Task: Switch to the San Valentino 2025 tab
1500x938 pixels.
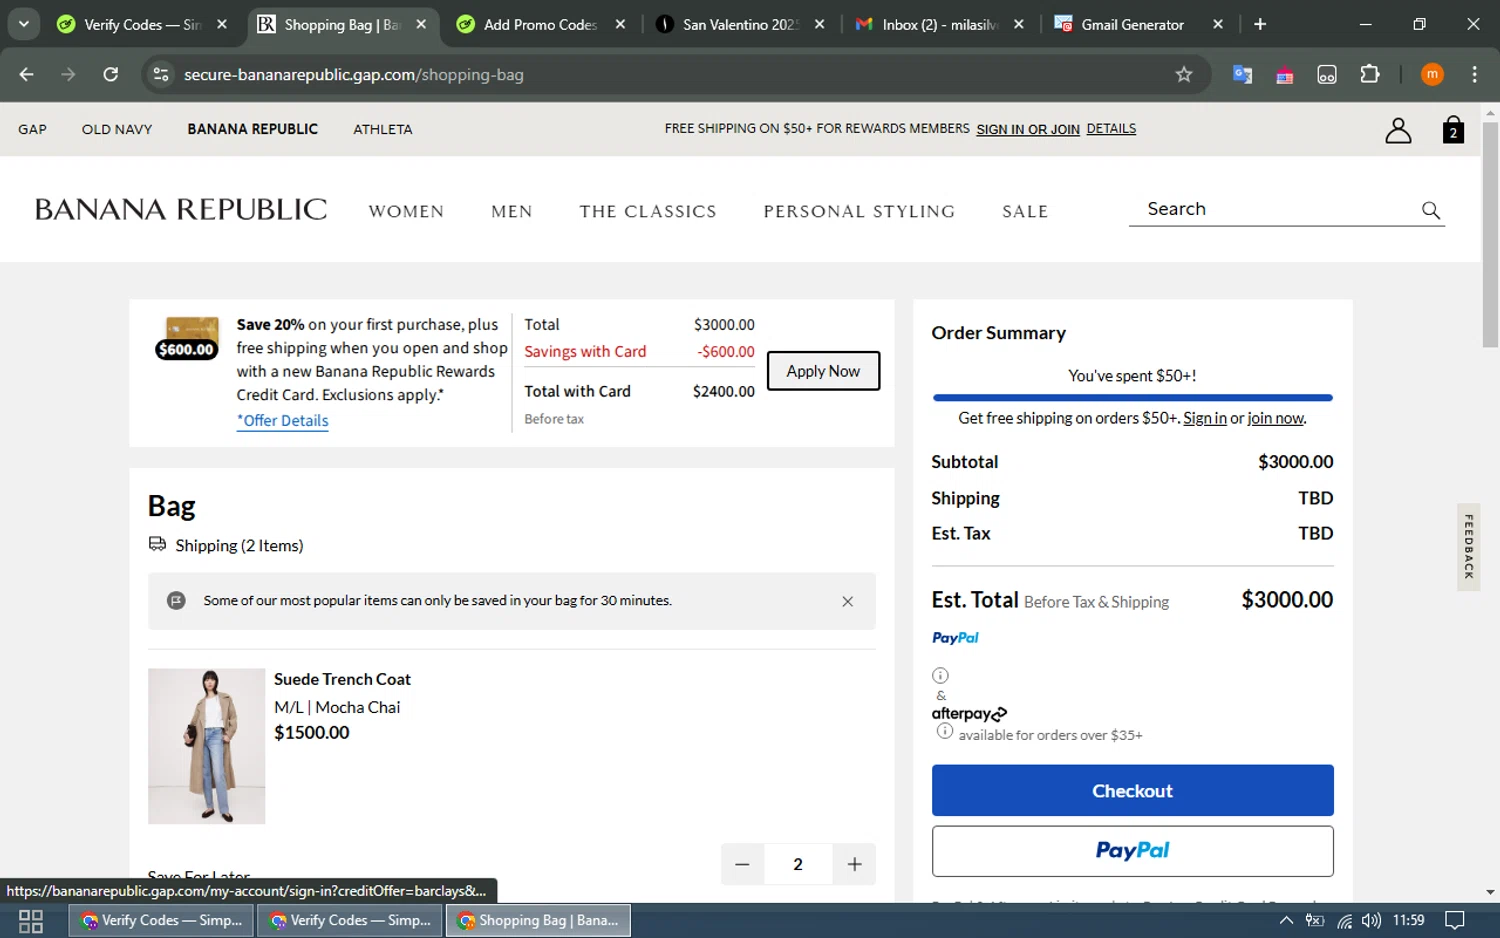Action: pos(741,24)
